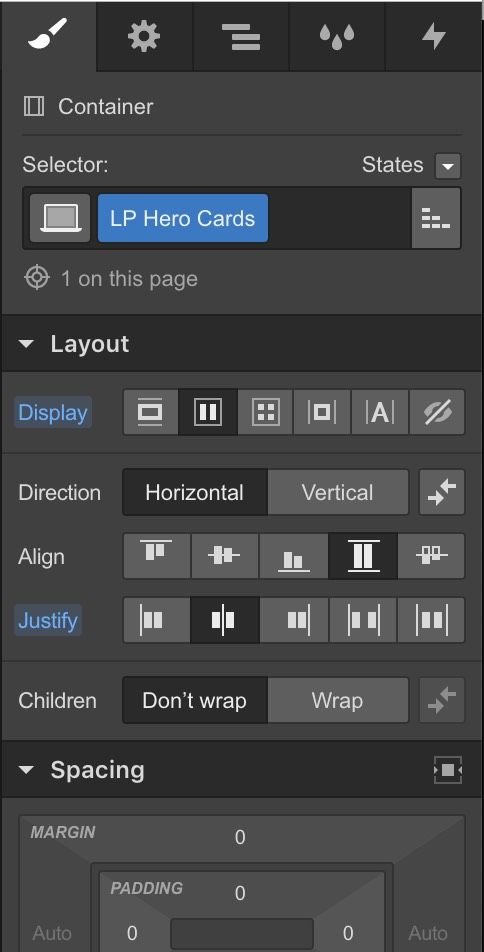Choose Don't wrap children option
Viewport: 484px width, 952px height.
pyautogui.click(x=195, y=701)
